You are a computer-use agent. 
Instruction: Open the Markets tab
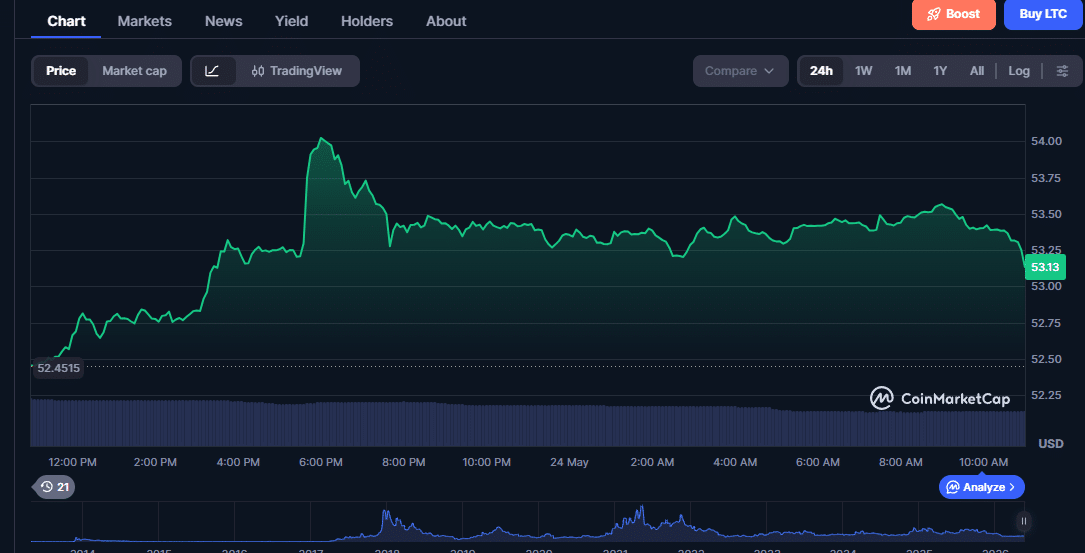[145, 21]
